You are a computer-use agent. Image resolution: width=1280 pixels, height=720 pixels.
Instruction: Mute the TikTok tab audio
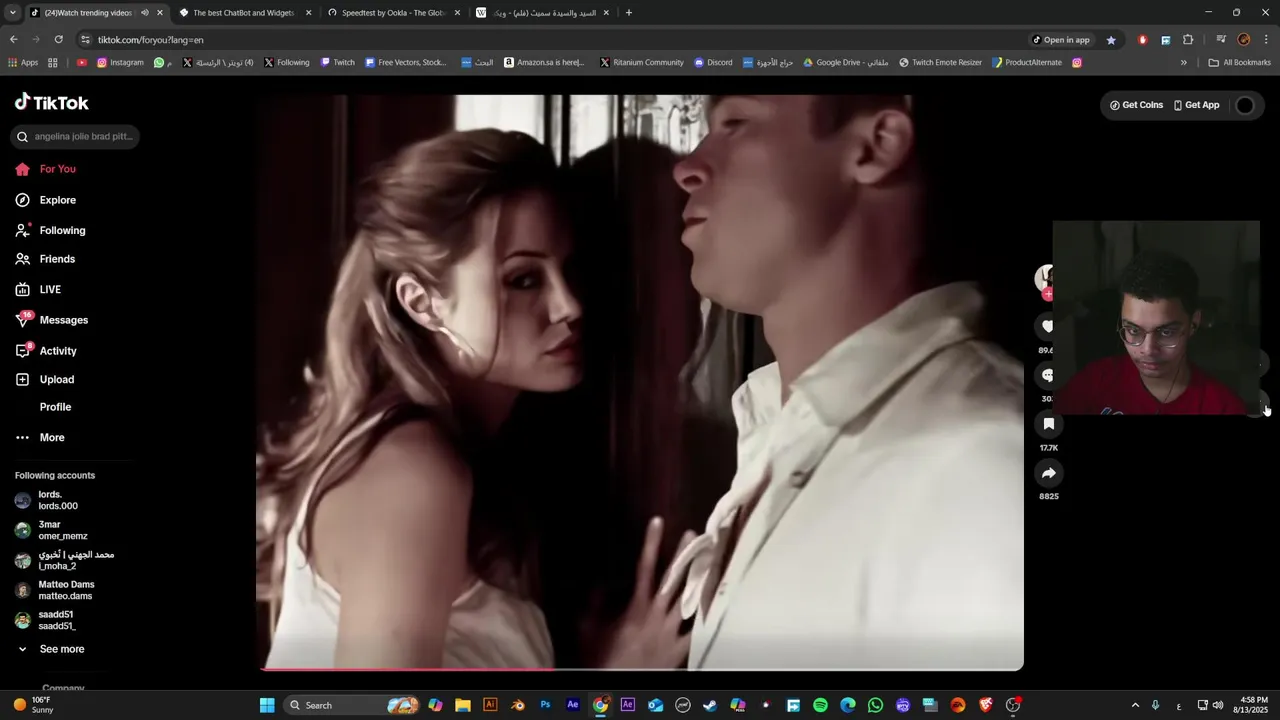[x=144, y=13]
